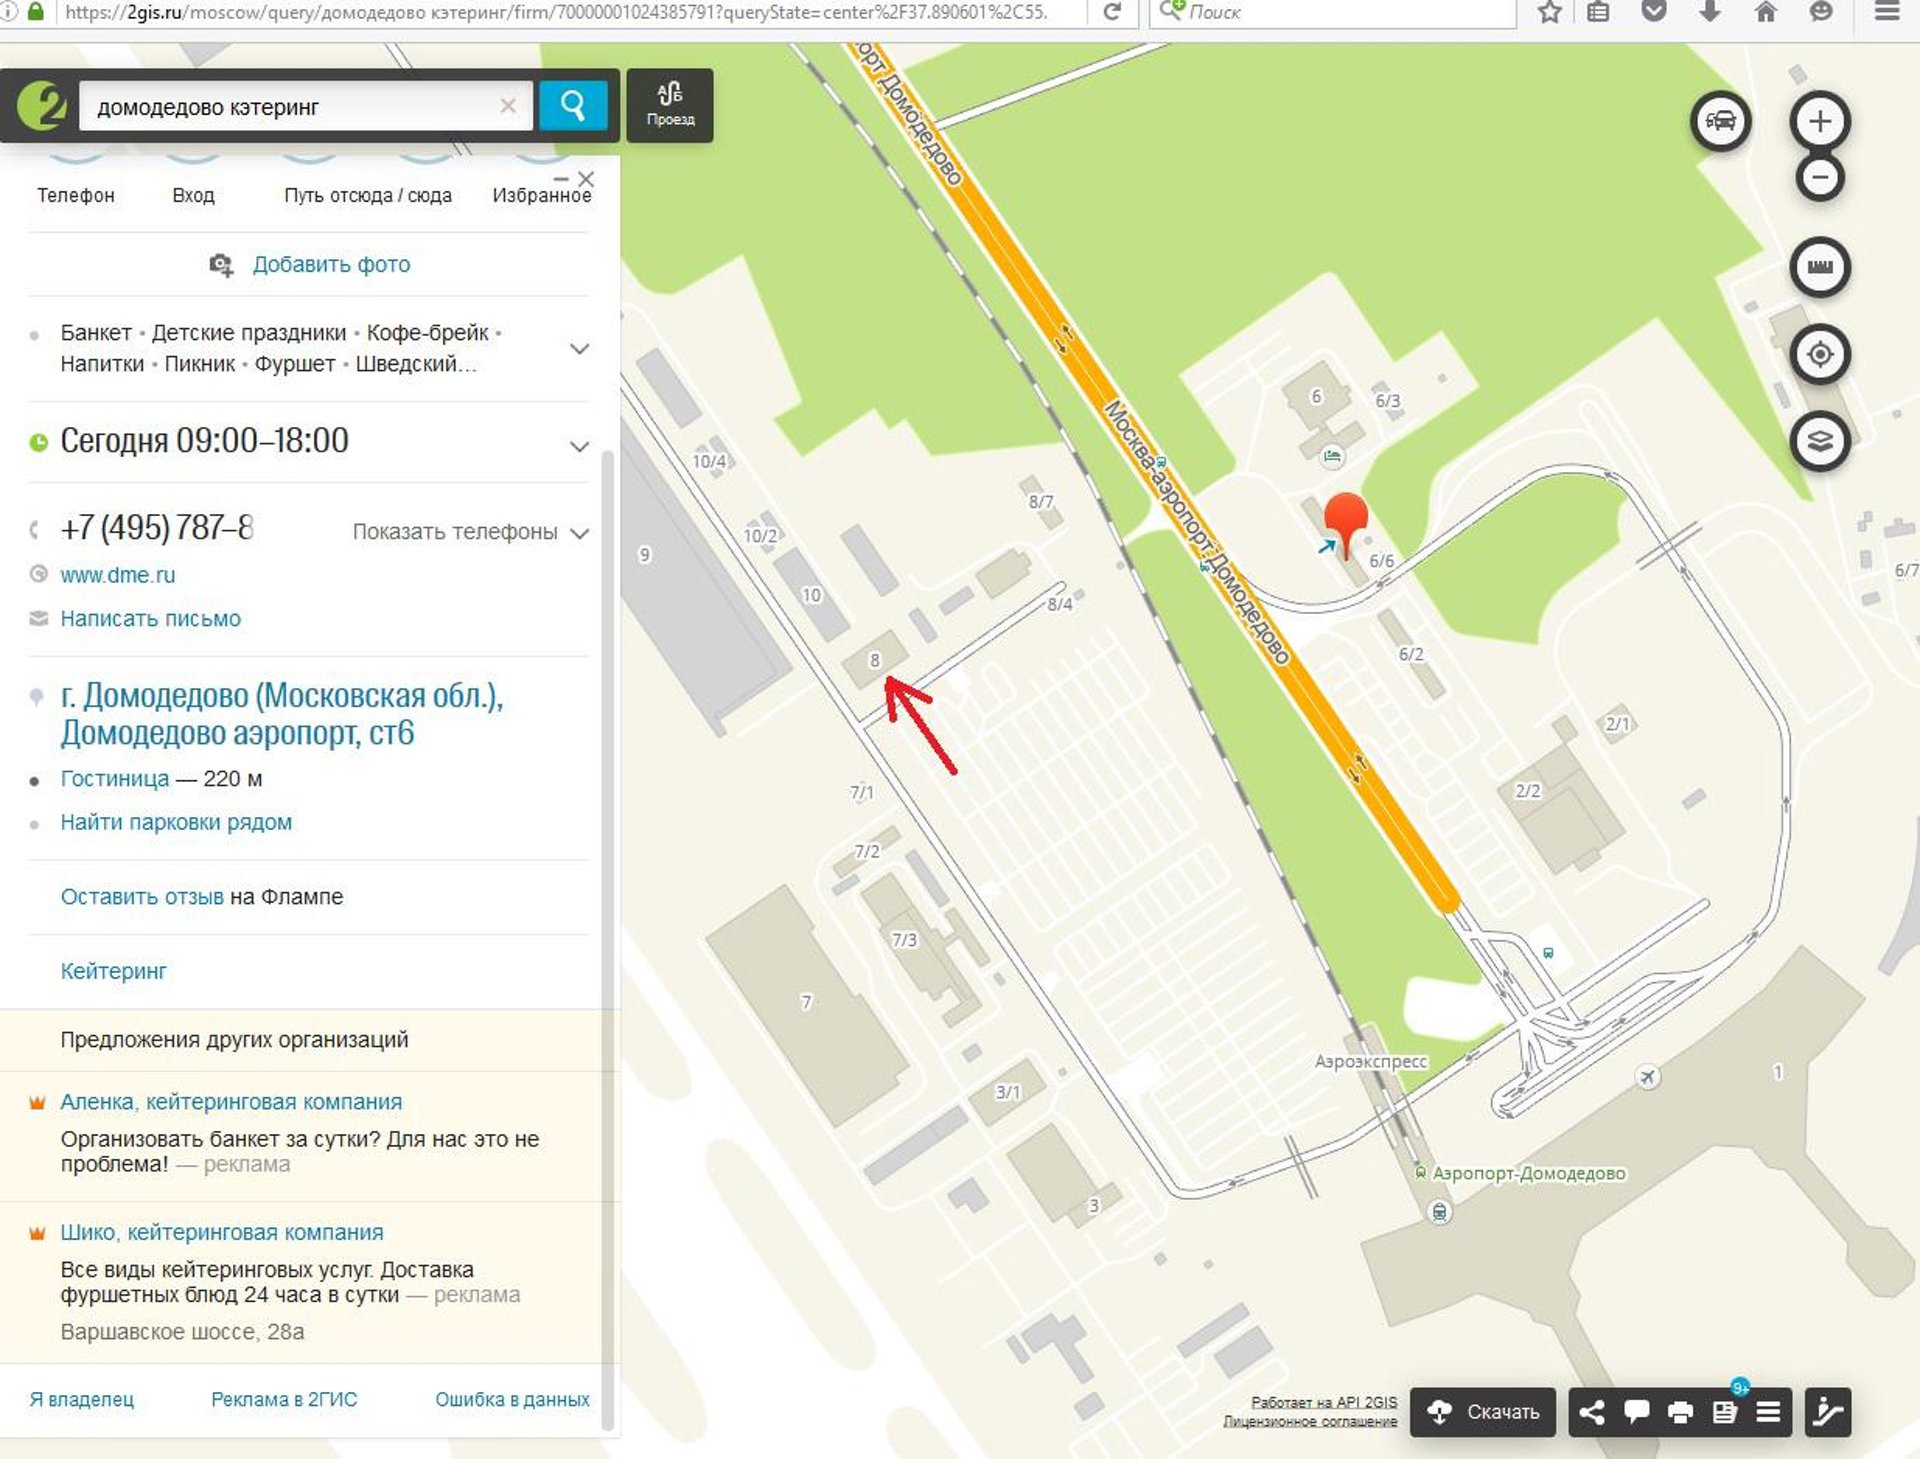This screenshot has height=1459, width=1920.
Task: Click the map edit pencil icon
Action: coord(1828,1412)
